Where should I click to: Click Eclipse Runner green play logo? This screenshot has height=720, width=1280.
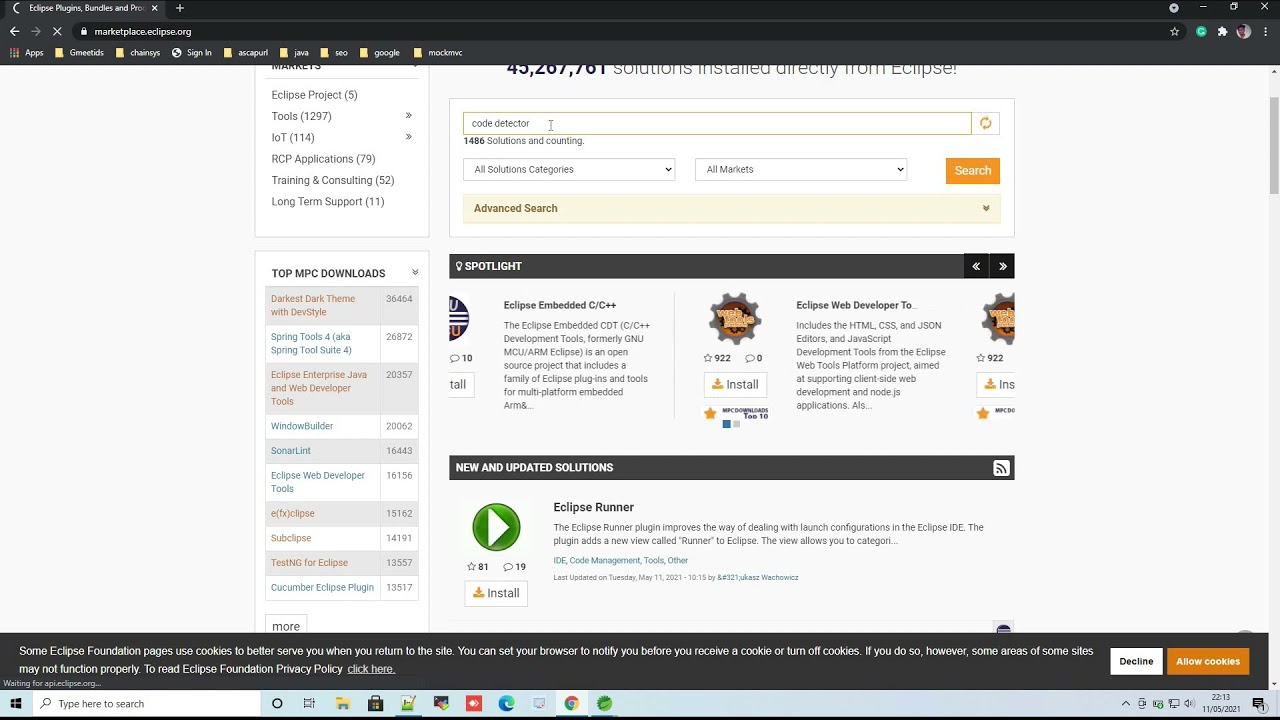coord(496,527)
